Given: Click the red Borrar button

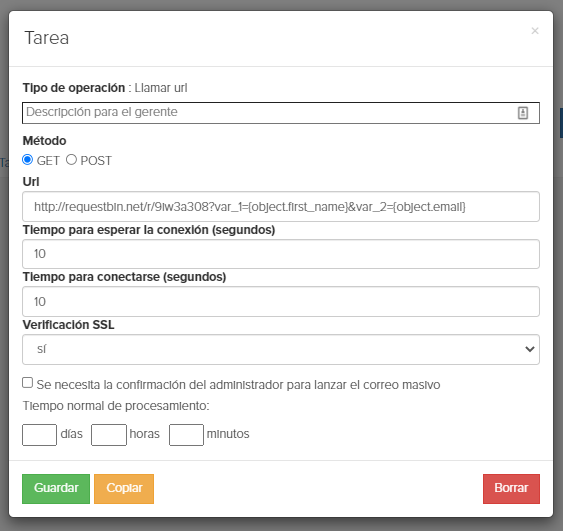Looking at the screenshot, I should click(511, 489).
